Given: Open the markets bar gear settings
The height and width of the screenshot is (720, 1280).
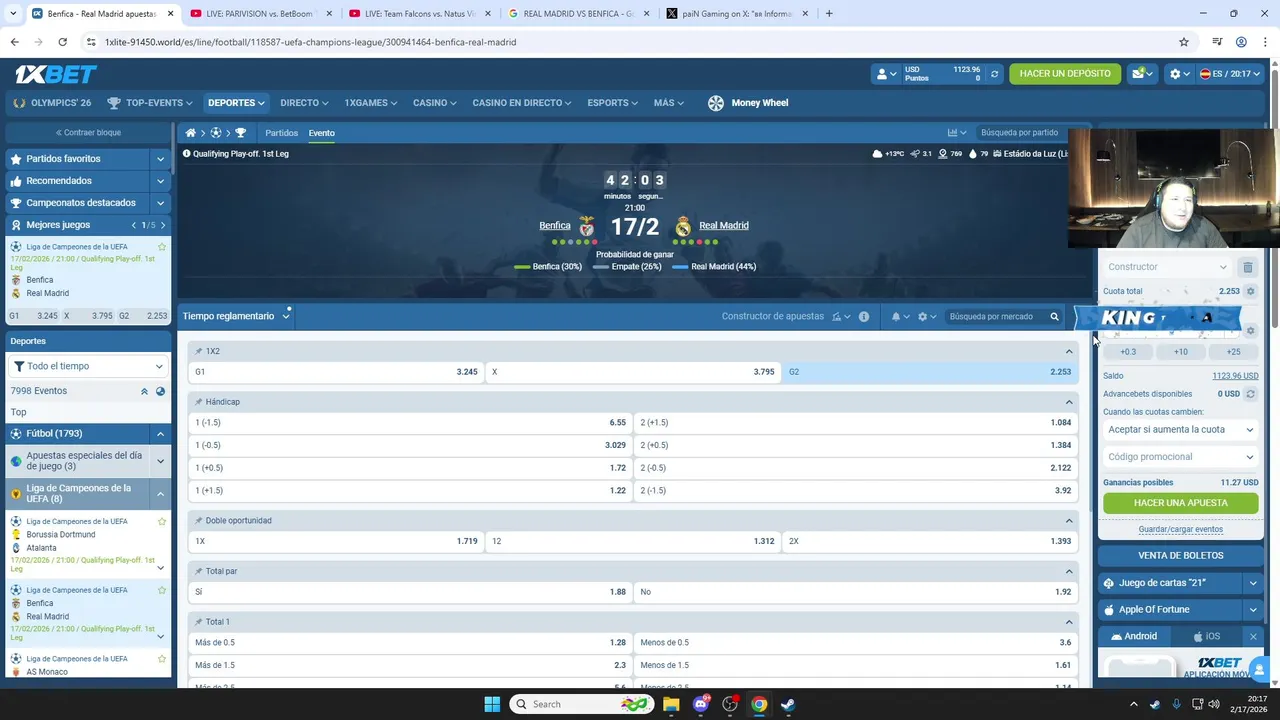Looking at the screenshot, I should tap(926, 317).
